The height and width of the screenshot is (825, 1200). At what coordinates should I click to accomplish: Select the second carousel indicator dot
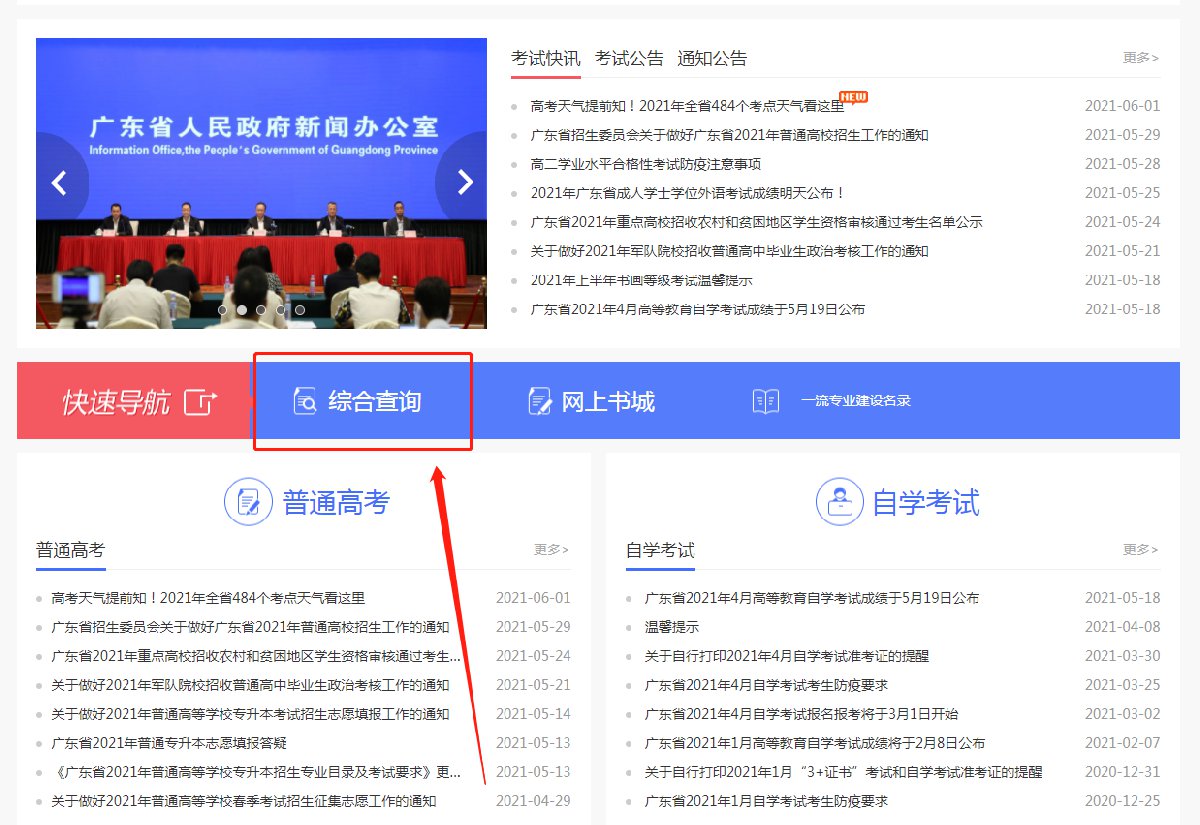(241, 310)
